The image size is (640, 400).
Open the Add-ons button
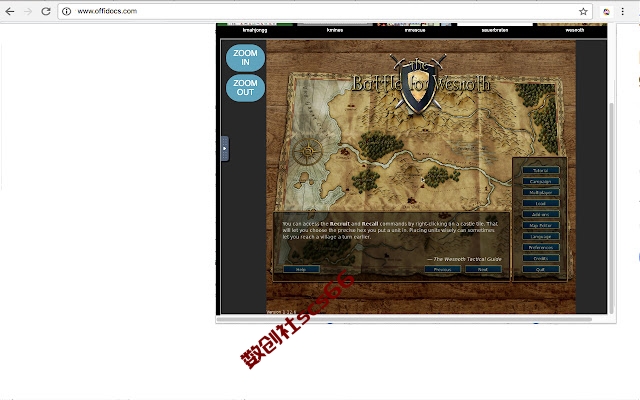[x=541, y=214]
